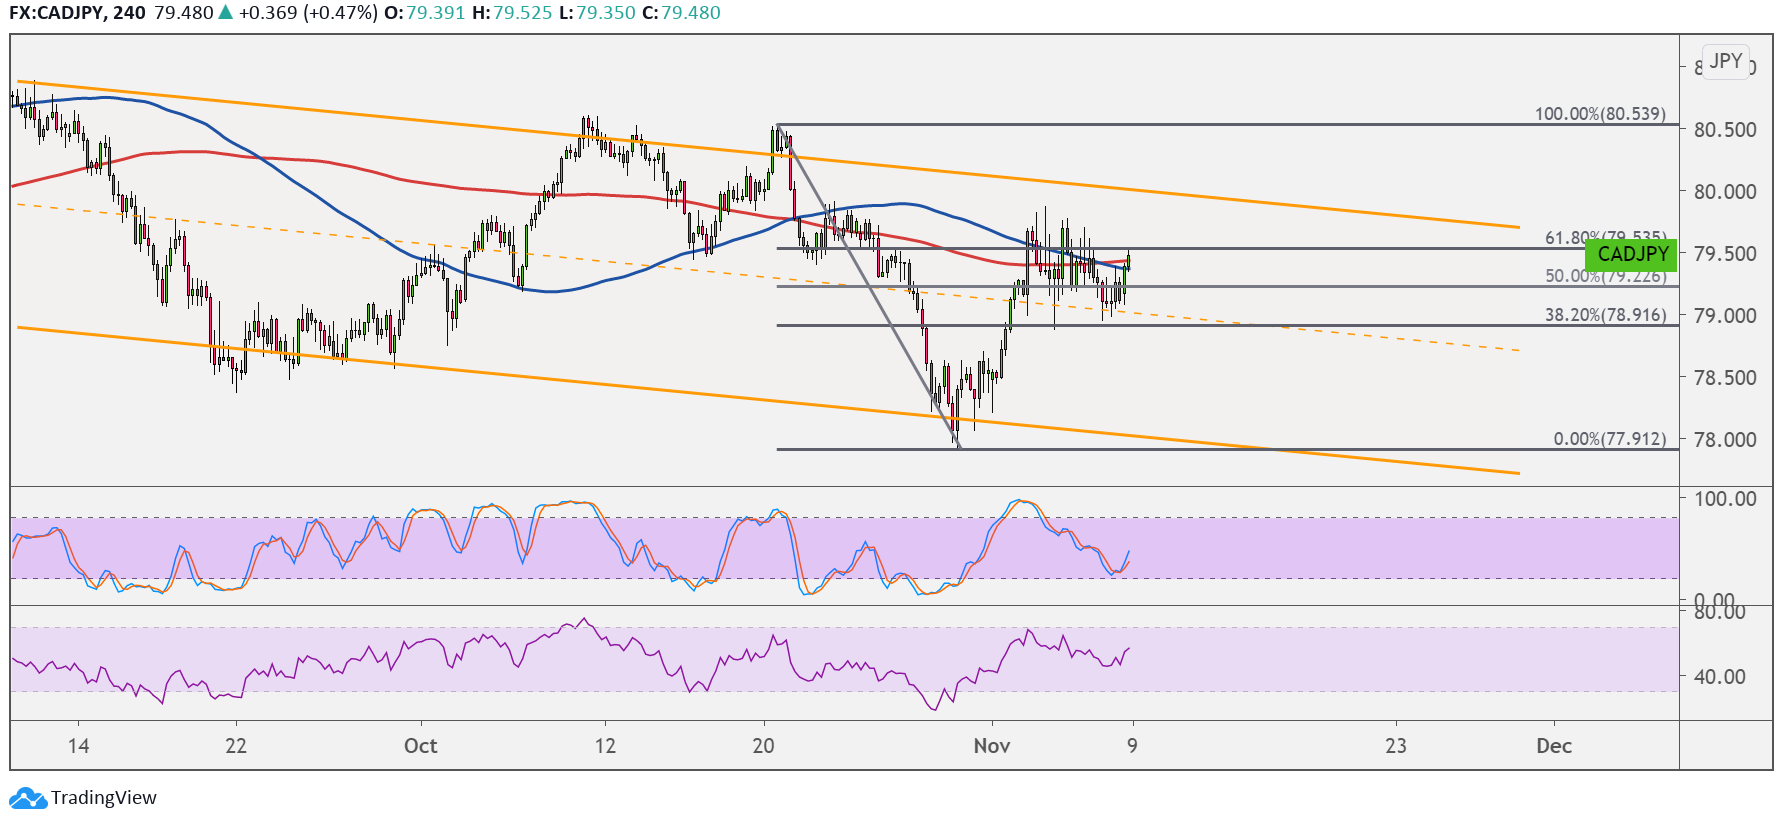Click the 38.20%(78.916) Fibonacci label
Screen dimensions: 1783x825
(x=1605, y=315)
